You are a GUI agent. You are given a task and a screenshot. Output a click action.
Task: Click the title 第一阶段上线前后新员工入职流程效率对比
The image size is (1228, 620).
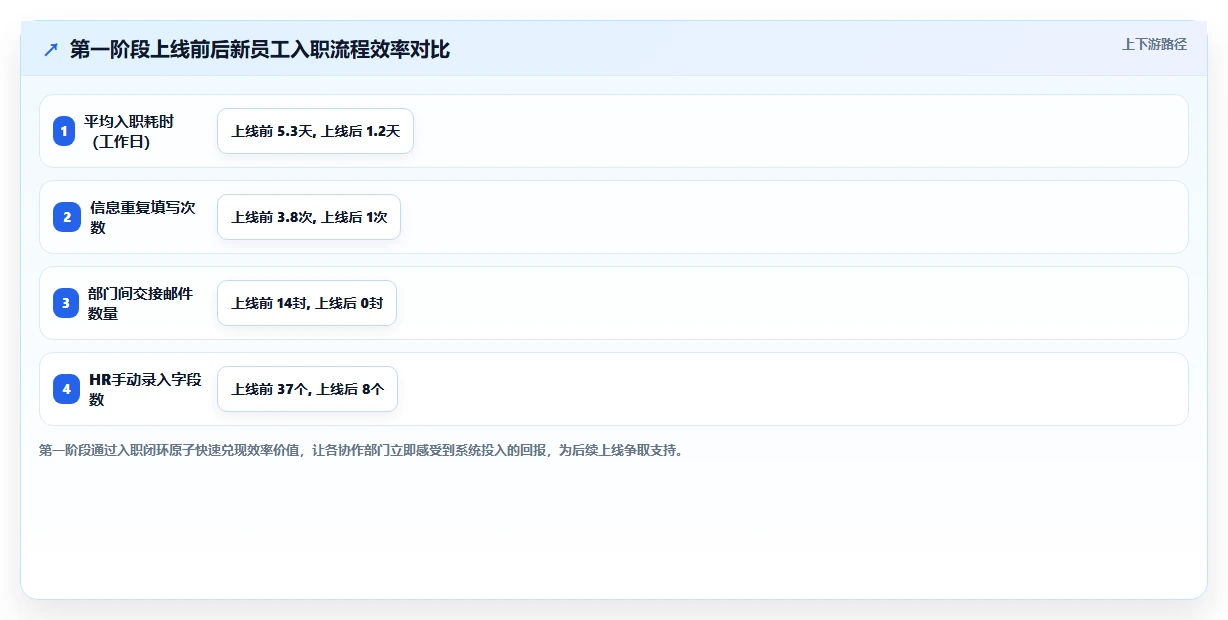pos(260,50)
